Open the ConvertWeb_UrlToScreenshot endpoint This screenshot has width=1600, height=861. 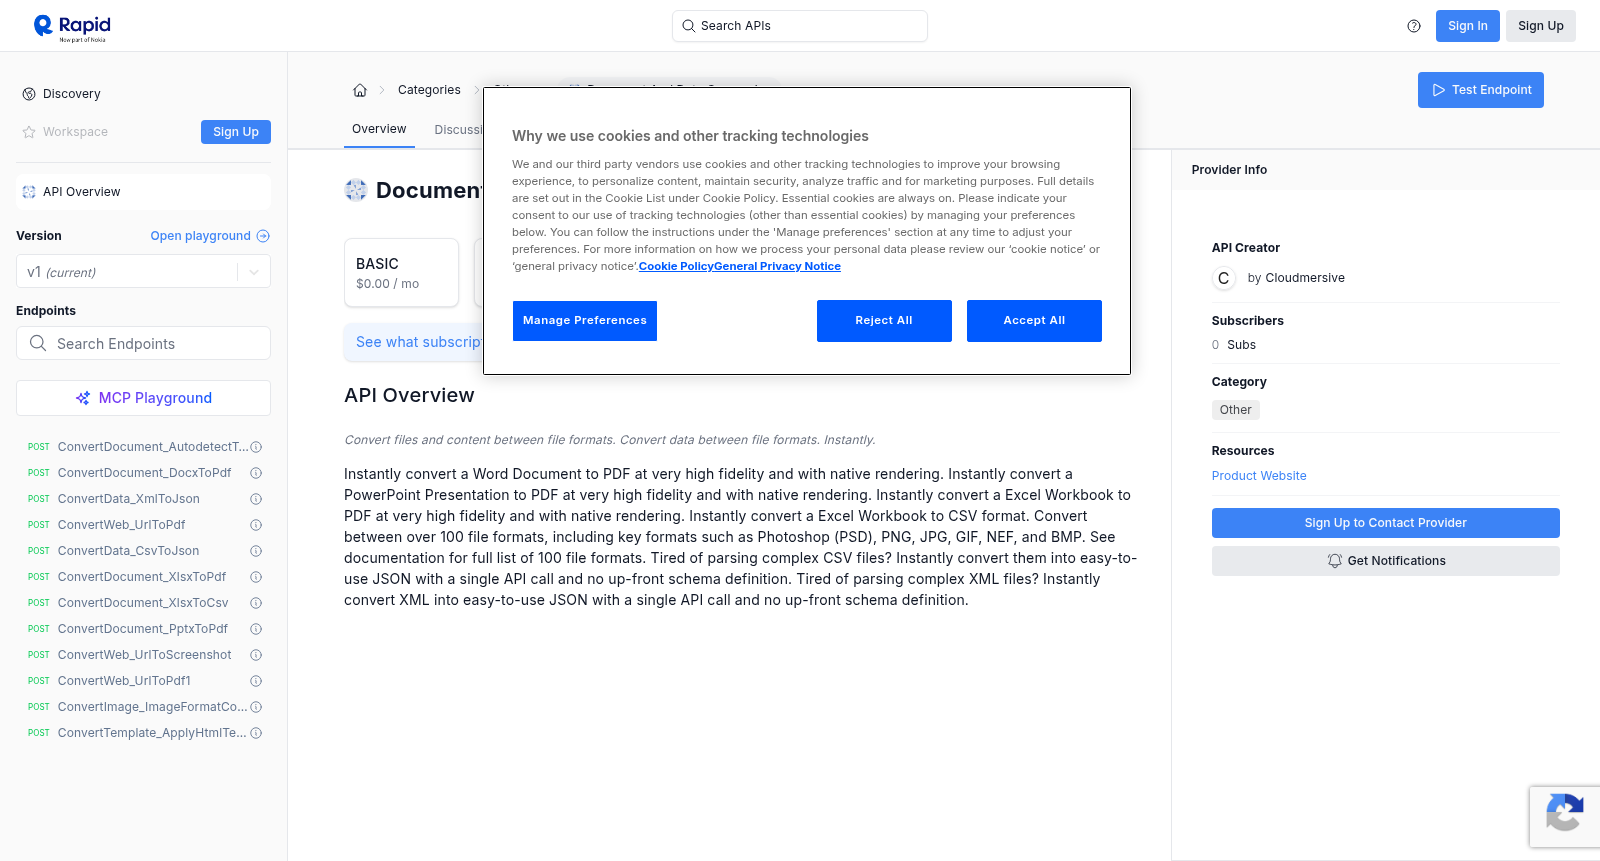pos(143,655)
